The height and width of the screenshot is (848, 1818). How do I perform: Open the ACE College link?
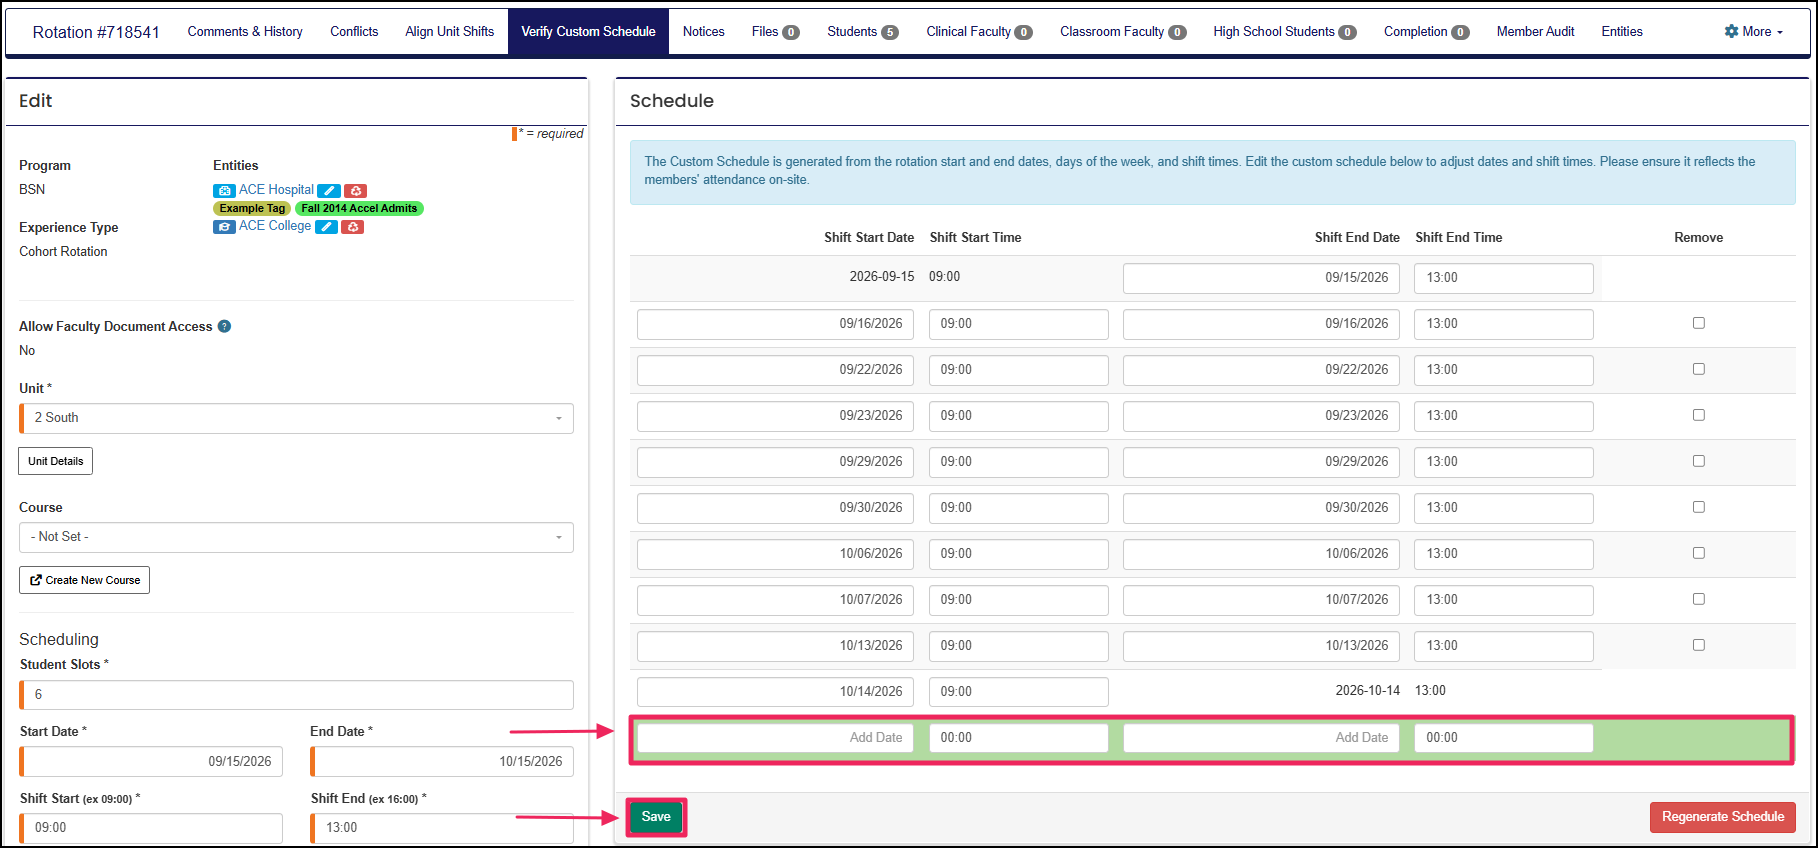pos(275,226)
